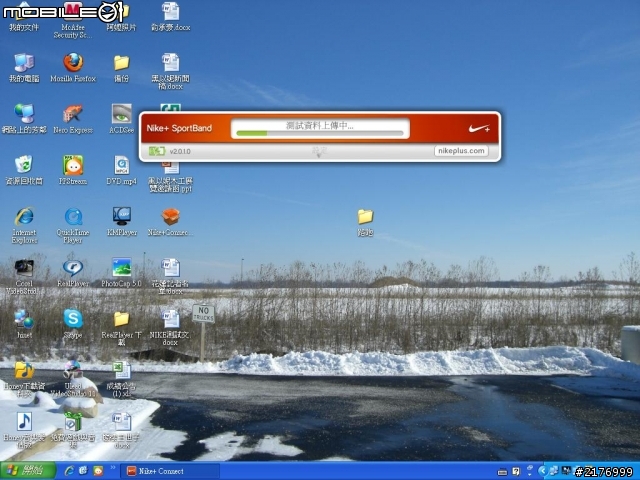Open the RealPlayer desktop shortcut
The height and width of the screenshot is (480, 640).
click(73, 268)
